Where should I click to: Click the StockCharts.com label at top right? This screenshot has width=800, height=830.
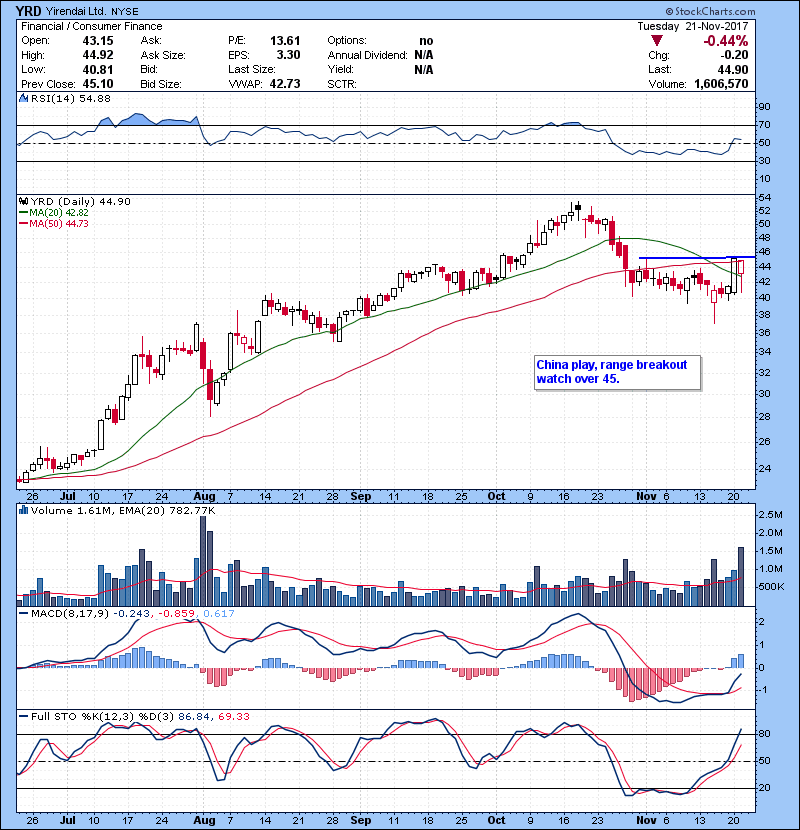point(711,11)
